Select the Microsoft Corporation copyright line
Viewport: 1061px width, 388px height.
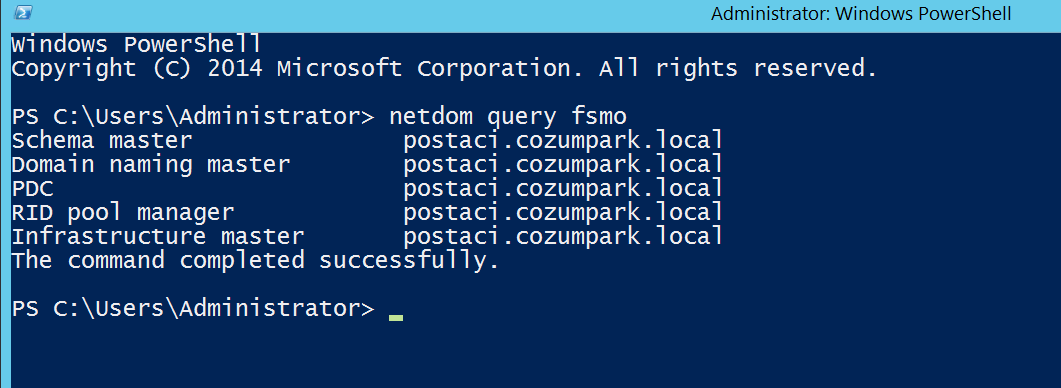click(445, 68)
